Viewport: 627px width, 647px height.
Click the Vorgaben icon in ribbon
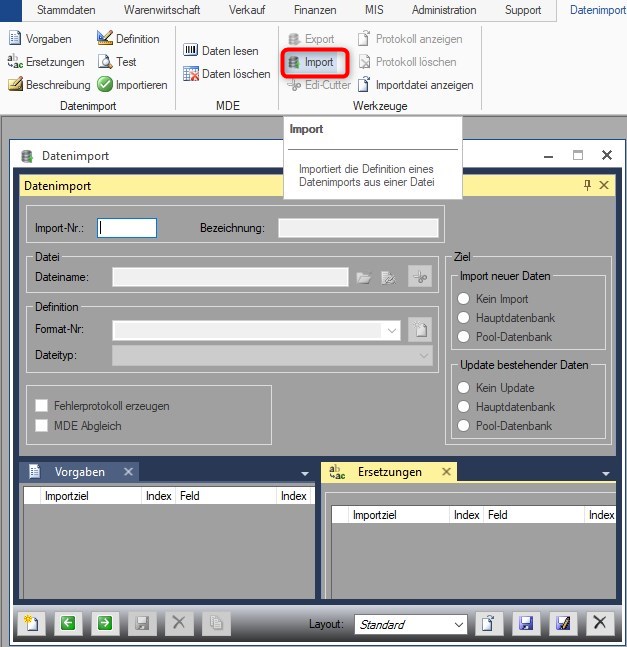point(17,39)
